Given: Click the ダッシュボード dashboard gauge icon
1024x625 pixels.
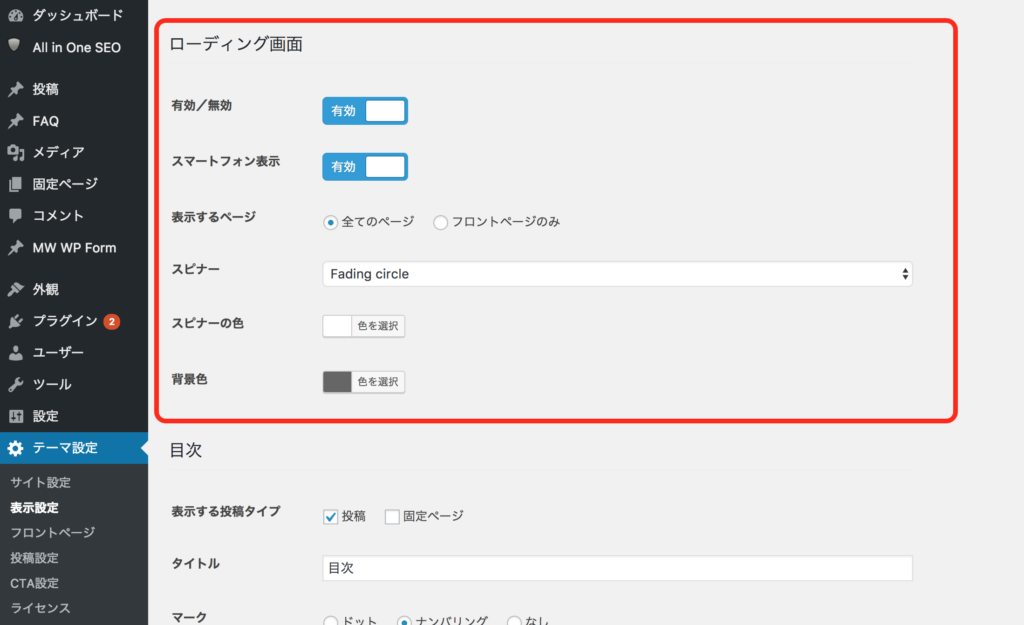Looking at the screenshot, I should (15, 15).
